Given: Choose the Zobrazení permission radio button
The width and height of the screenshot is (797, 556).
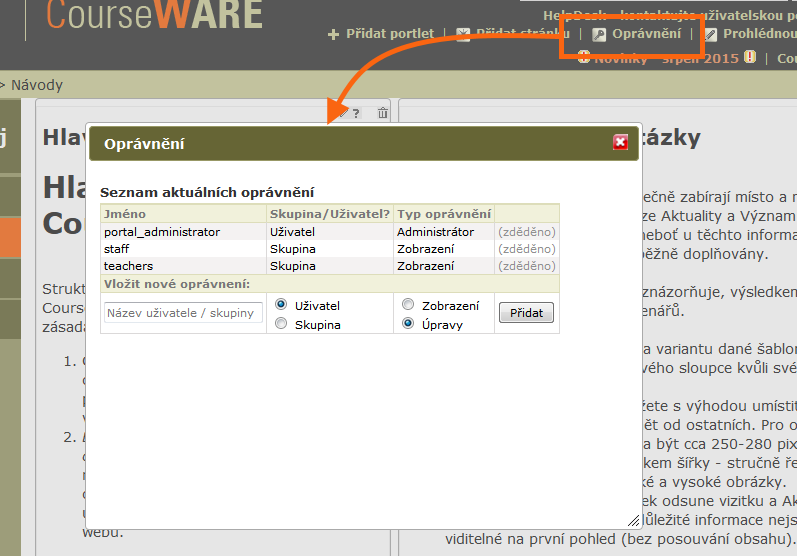Looking at the screenshot, I should coord(408,305).
